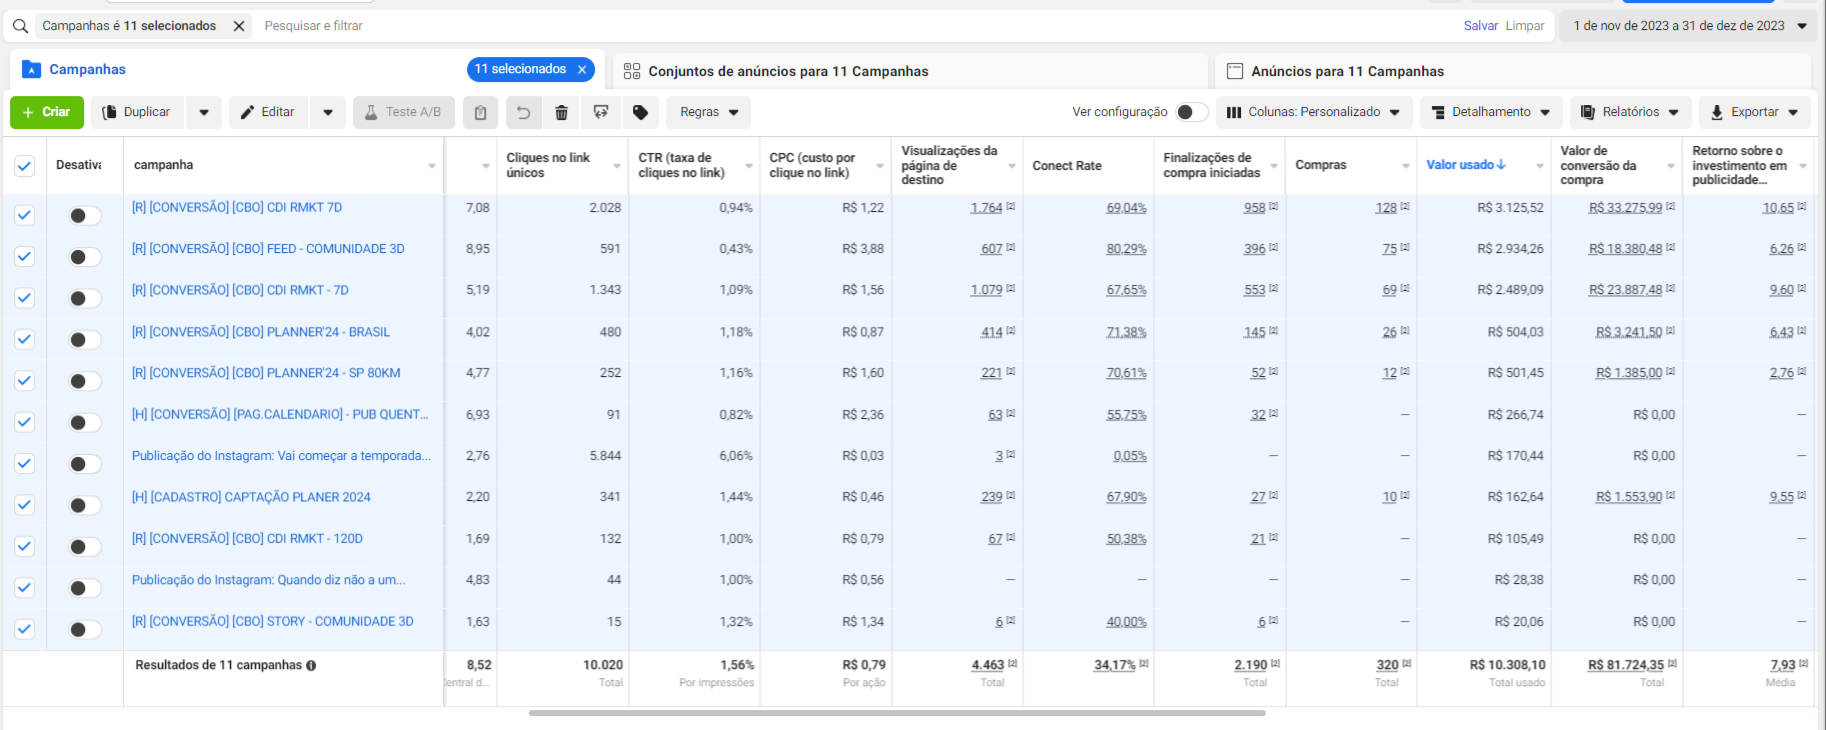Click the green Criar button

pyautogui.click(x=47, y=112)
